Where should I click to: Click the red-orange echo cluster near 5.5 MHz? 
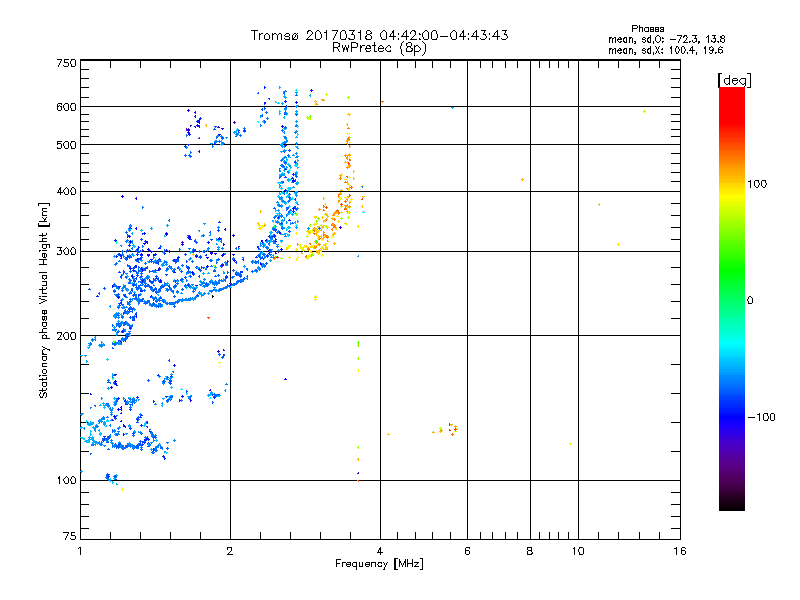[453, 429]
